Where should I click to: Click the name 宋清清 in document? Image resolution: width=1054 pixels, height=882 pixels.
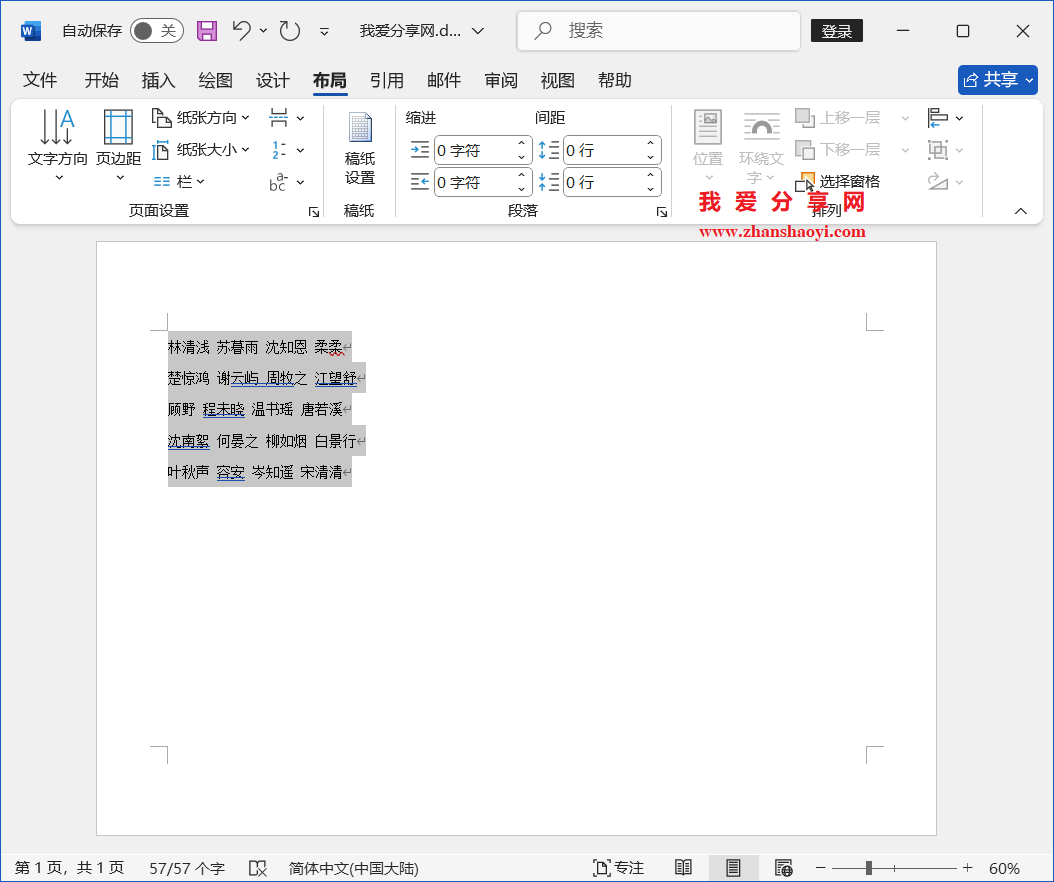point(321,472)
